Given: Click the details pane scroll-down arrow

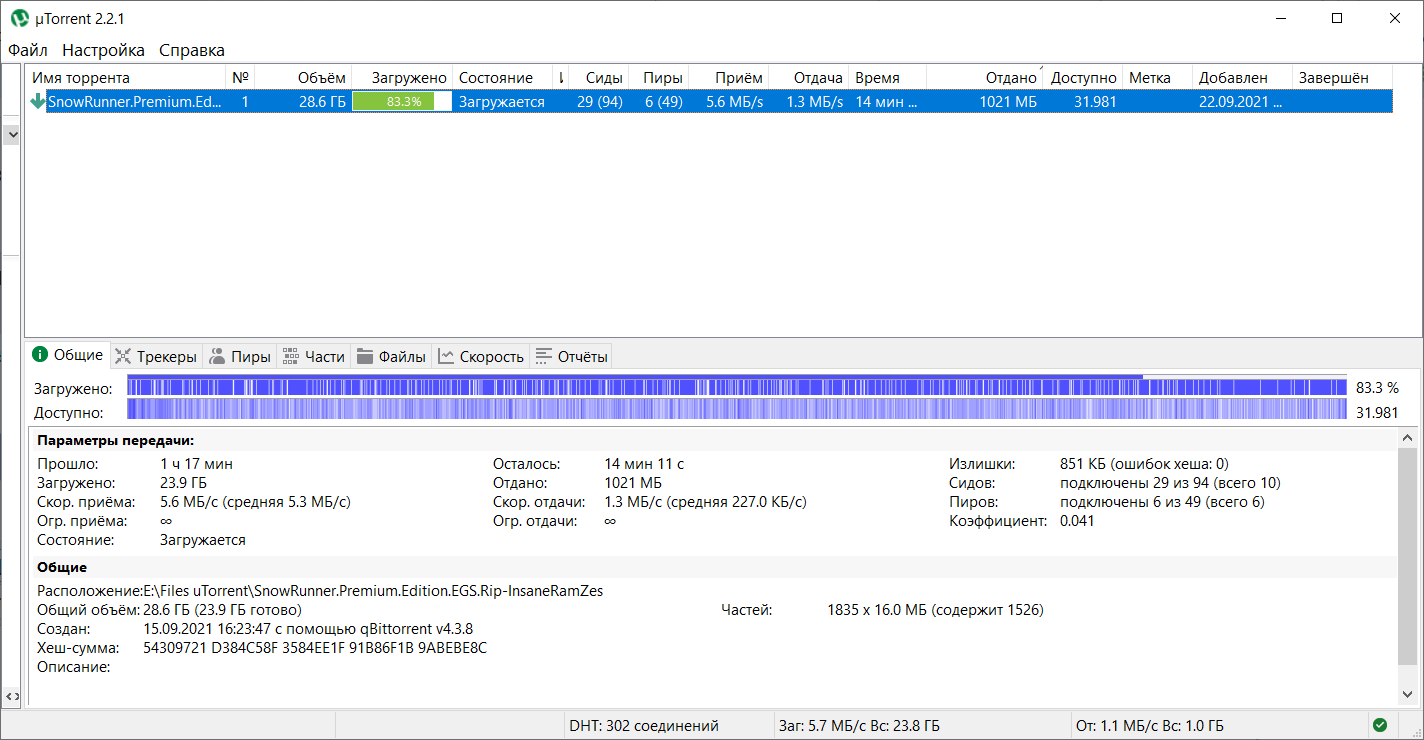Looking at the screenshot, I should (x=1410, y=695).
